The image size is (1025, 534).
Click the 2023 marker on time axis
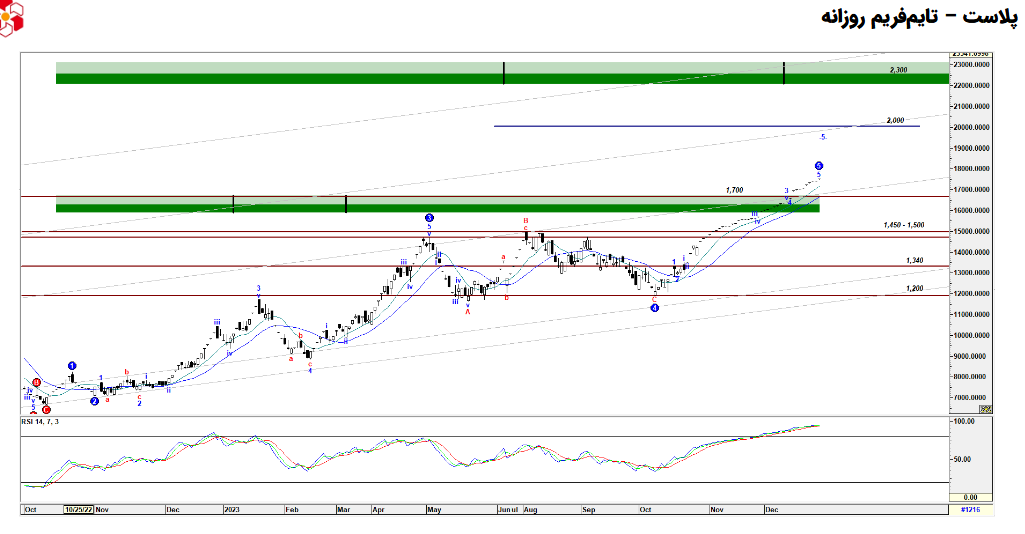click(x=231, y=509)
